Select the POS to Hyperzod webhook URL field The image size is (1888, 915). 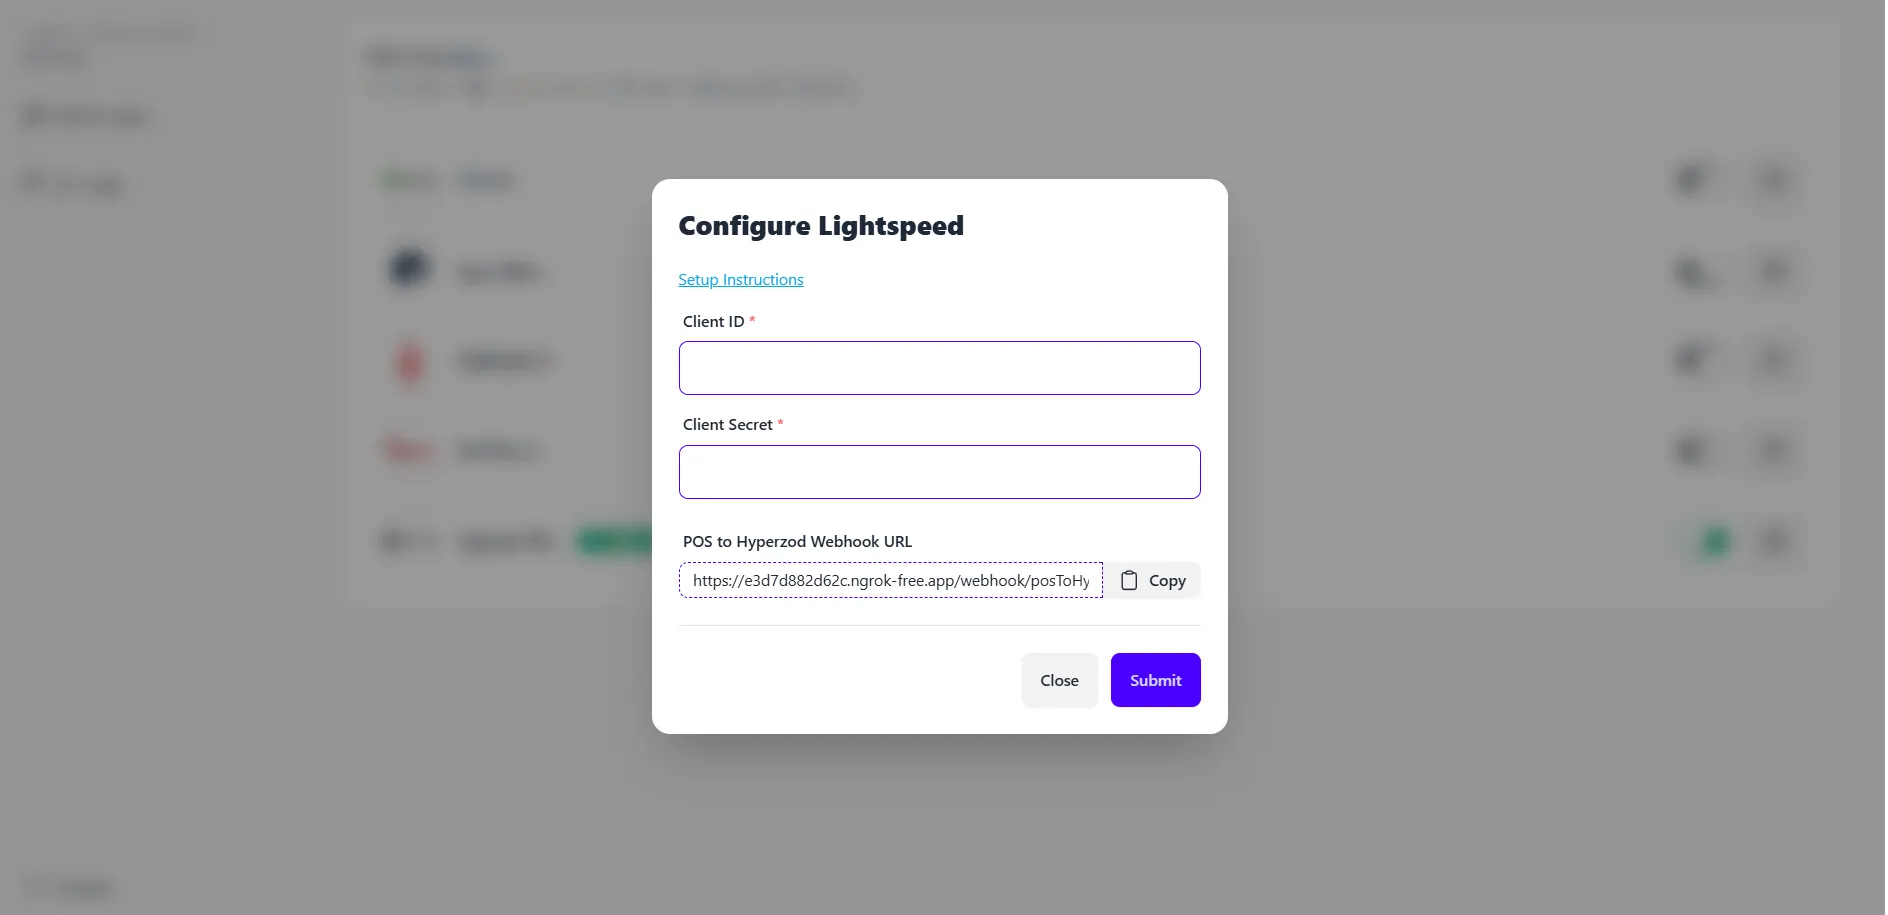coord(890,580)
